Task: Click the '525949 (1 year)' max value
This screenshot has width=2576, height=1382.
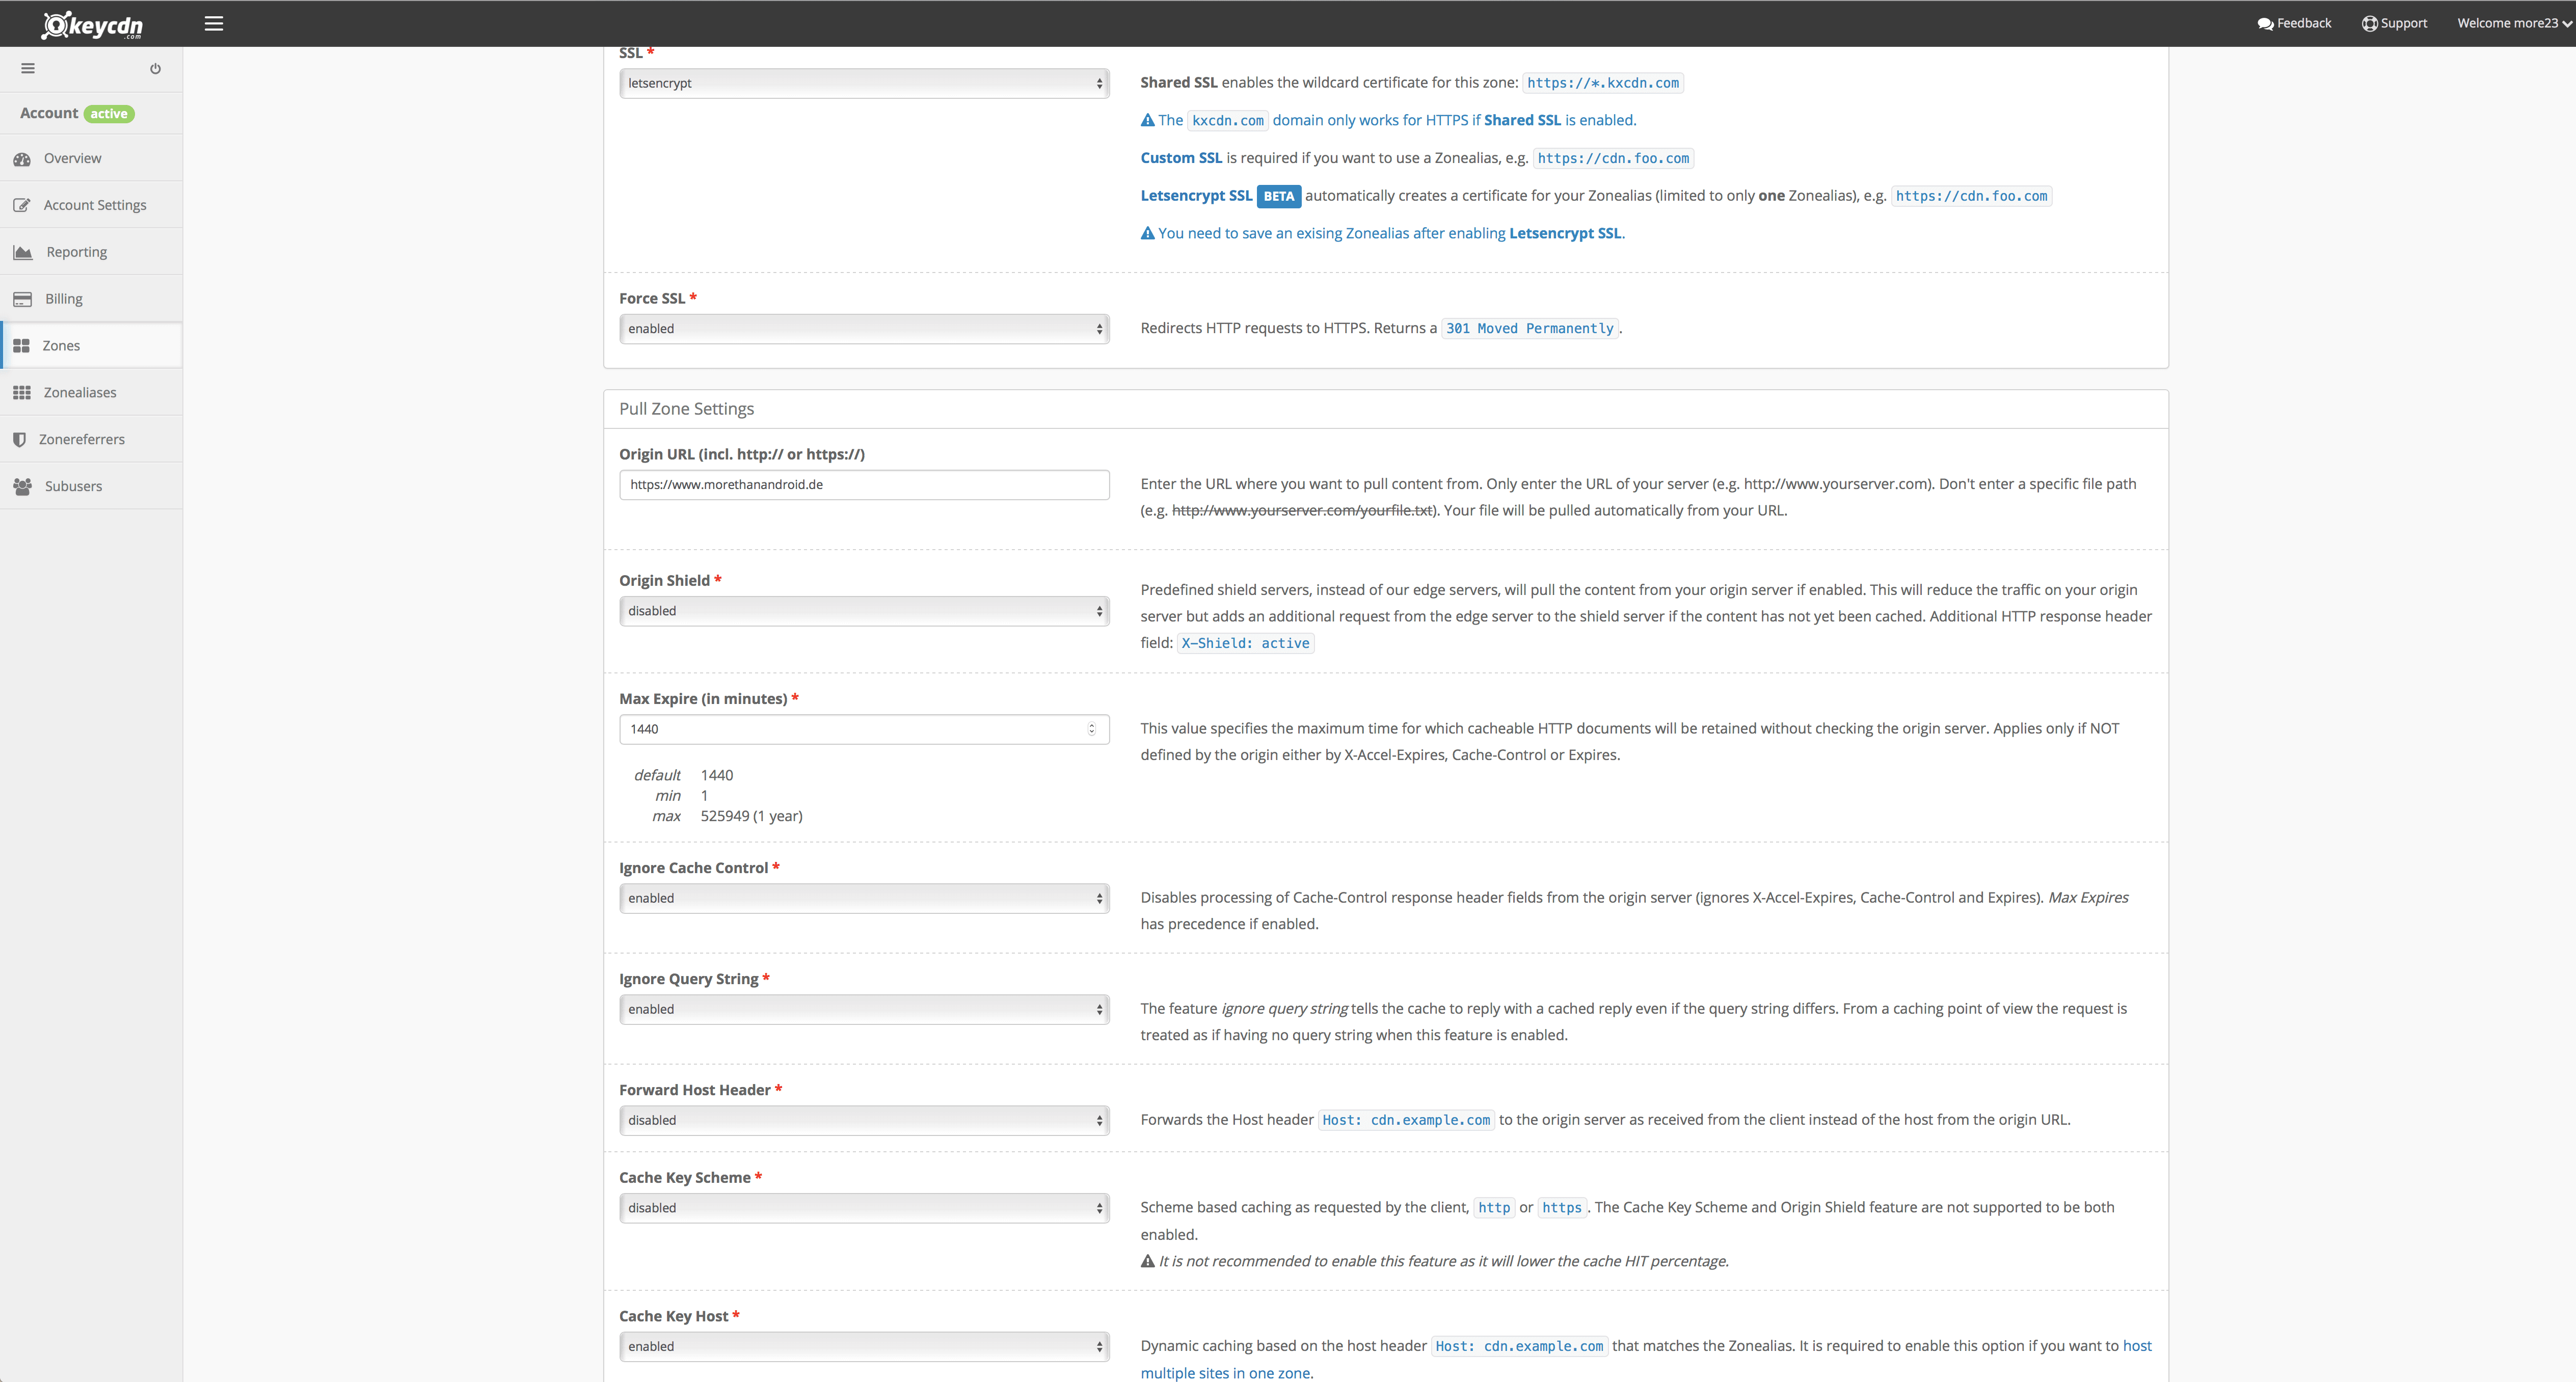Action: (x=751, y=816)
